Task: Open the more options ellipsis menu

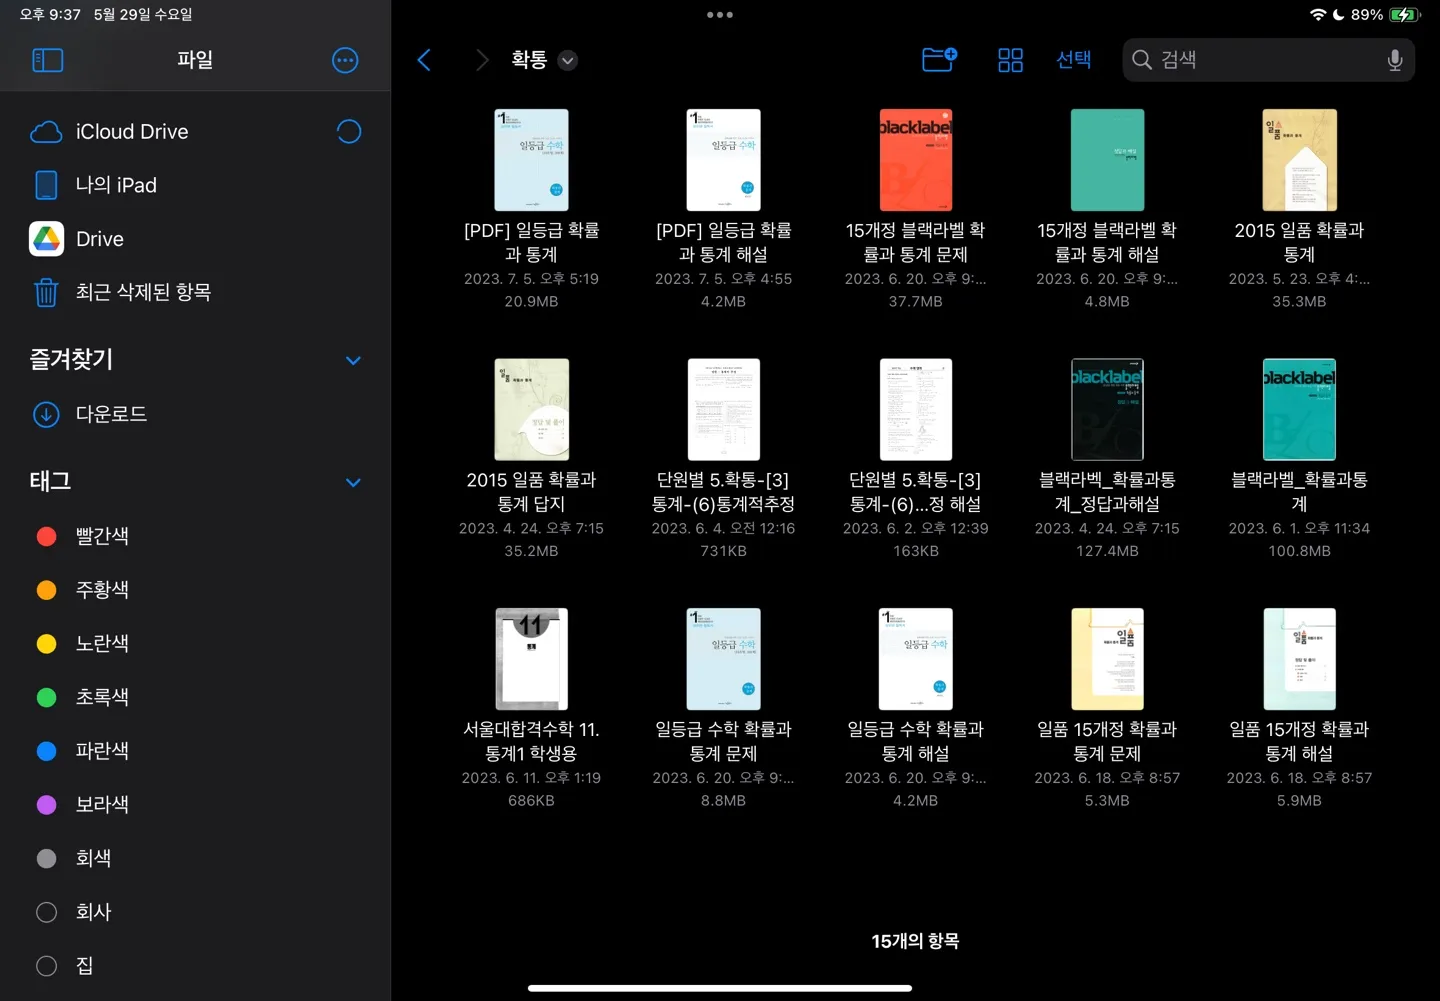Action: [345, 60]
